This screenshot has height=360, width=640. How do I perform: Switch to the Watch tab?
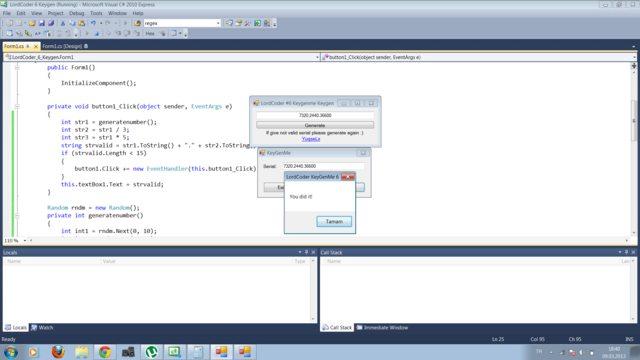(42, 327)
